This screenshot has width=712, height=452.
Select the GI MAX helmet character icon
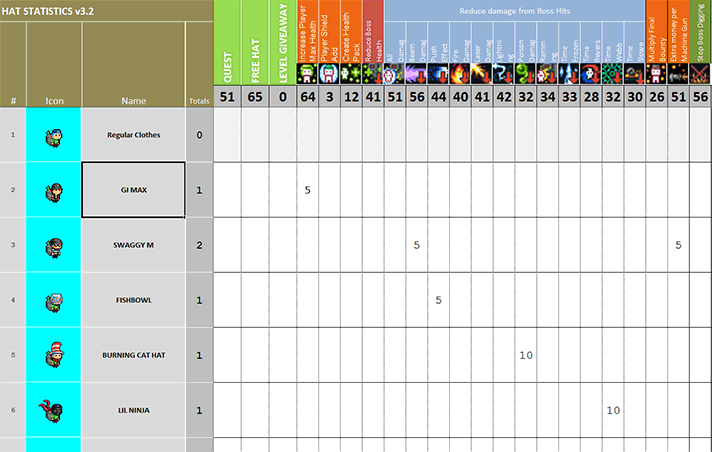point(54,192)
